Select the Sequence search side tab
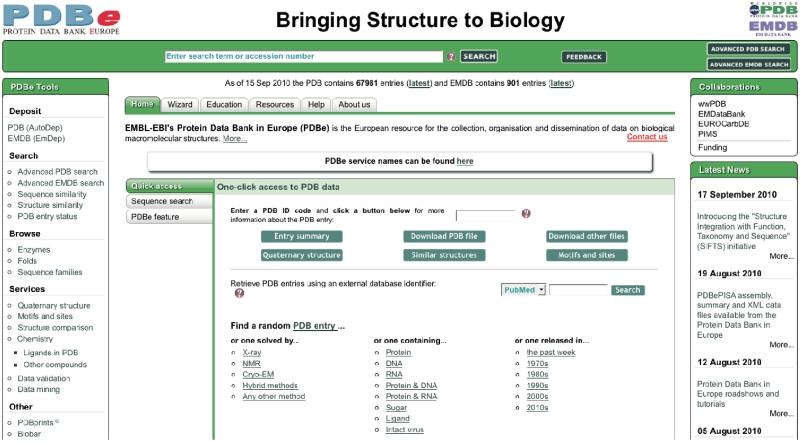The image size is (800, 442). 169,201
